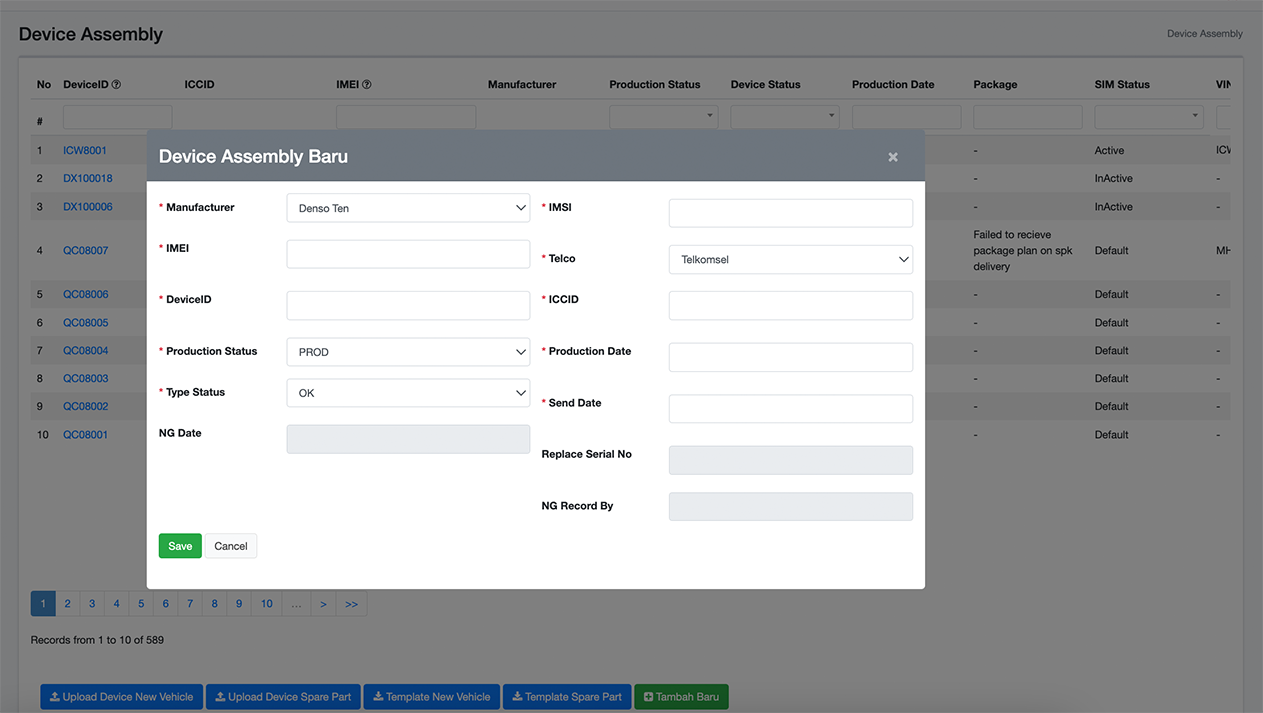Expand the Telco dropdown set to Telkomsel
Viewport: 1263px width, 713px height.
[x=790, y=259]
